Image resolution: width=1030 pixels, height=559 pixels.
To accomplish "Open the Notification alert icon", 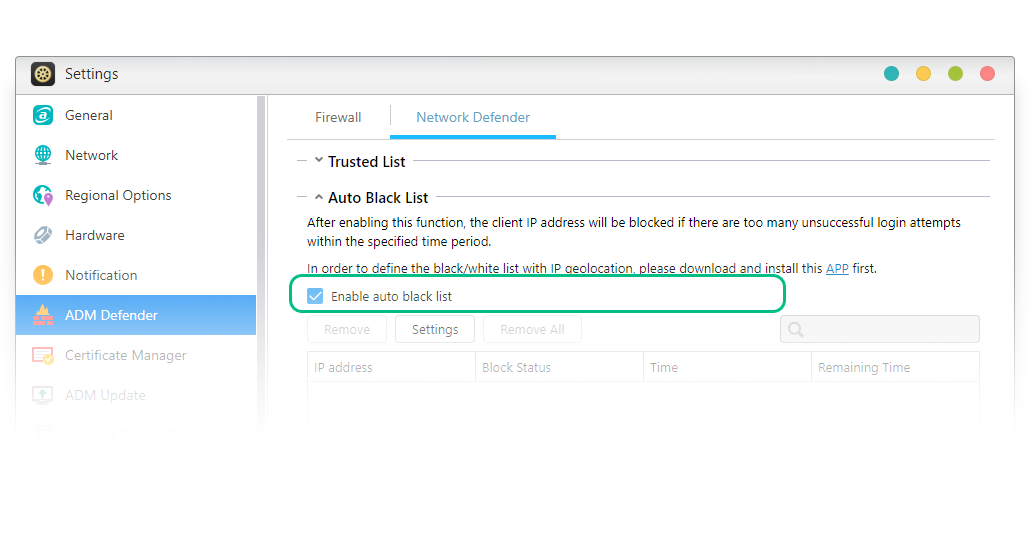I will click(43, 275).
